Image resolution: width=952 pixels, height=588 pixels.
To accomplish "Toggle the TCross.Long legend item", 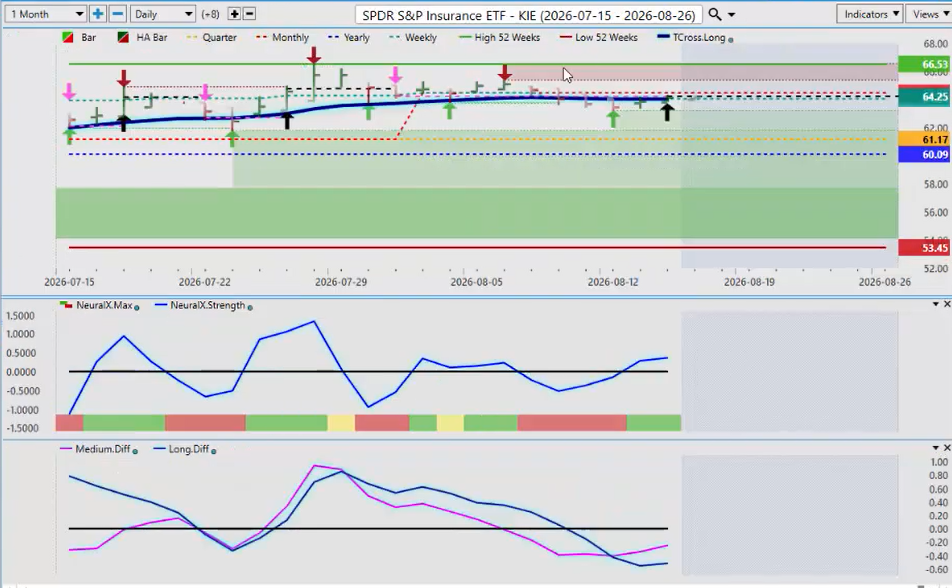I will tap(692, 38).
